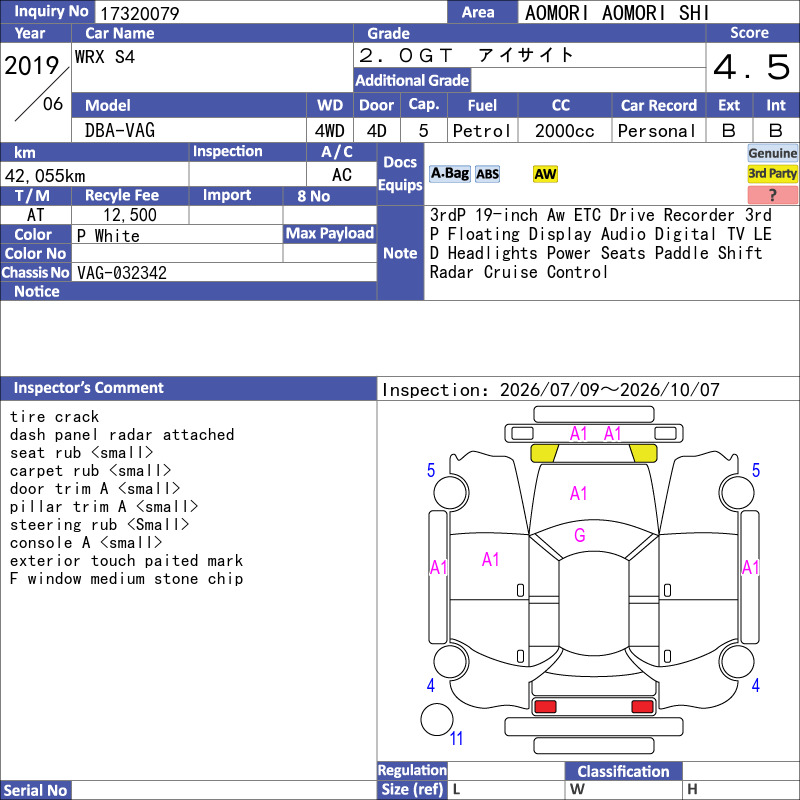Viewport: 800px width, 800px height.
Task: Click the Additional Grade label
Action: coord(412,81)
